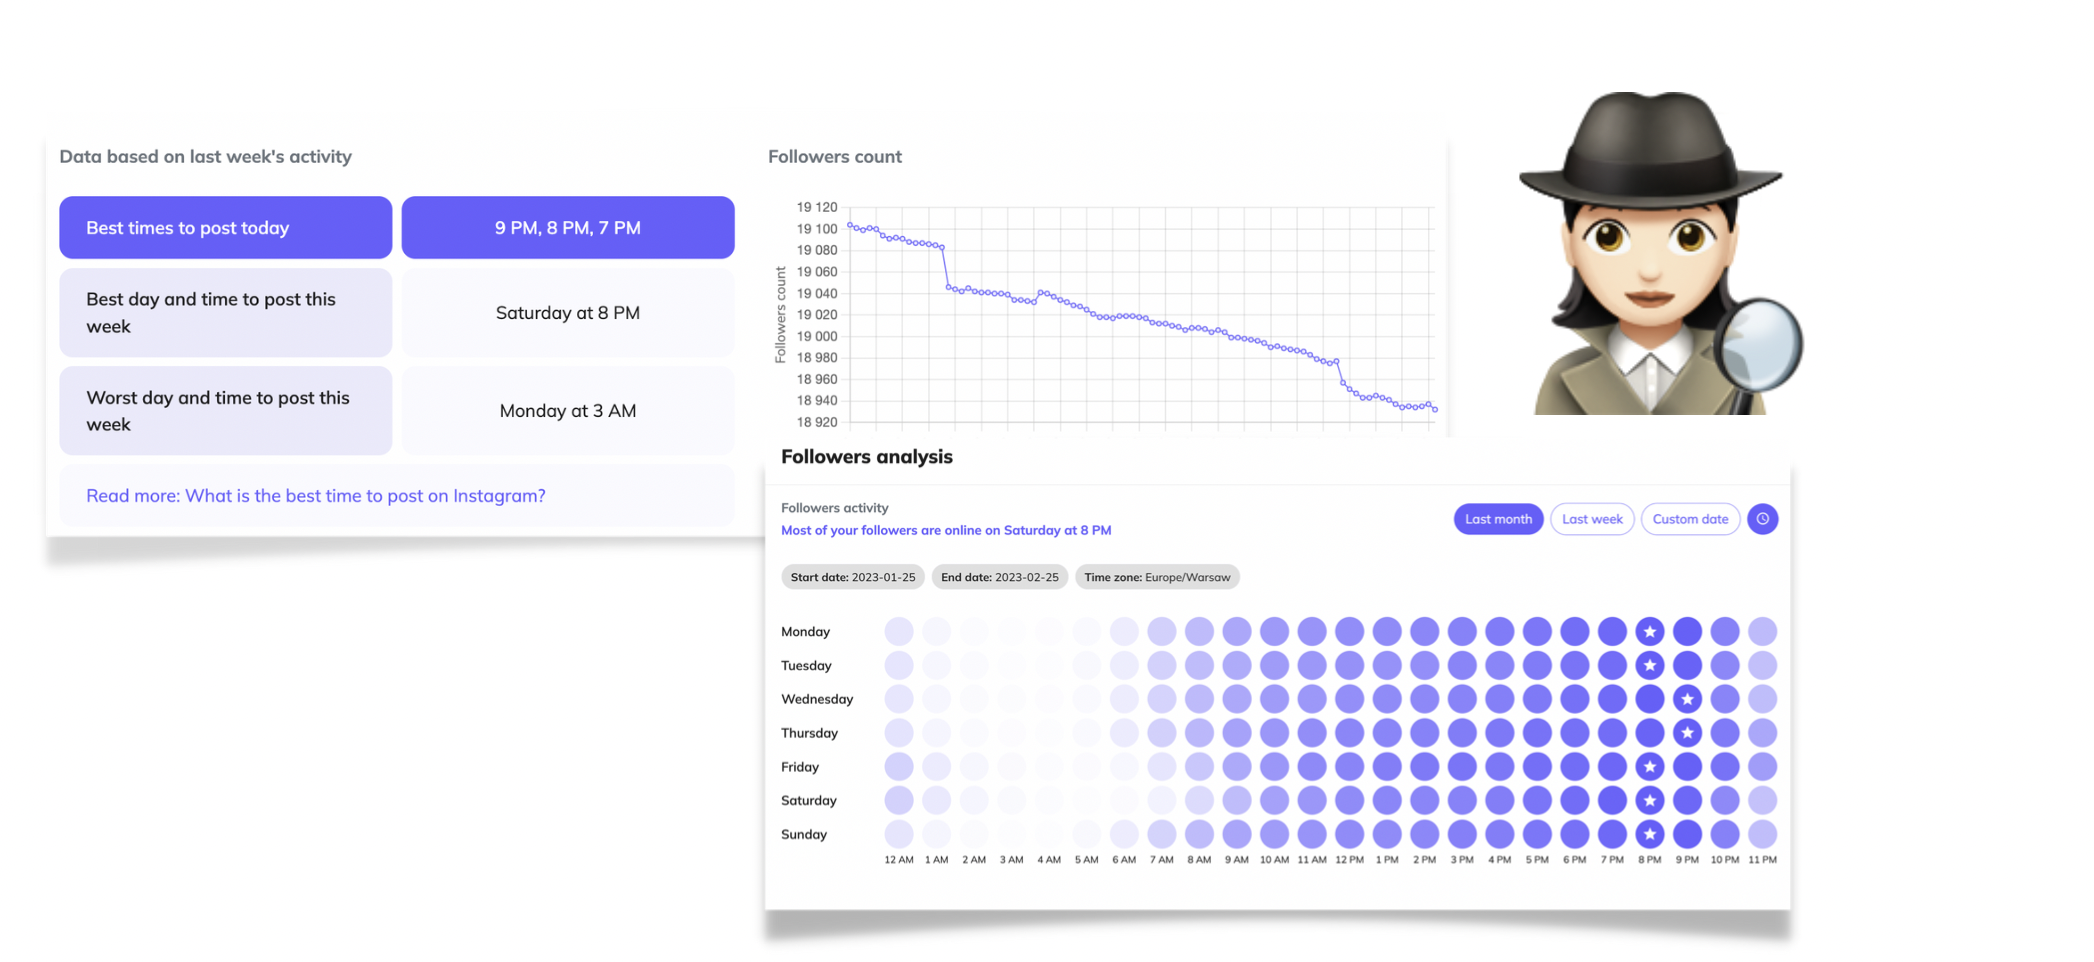Viewport: 2094px width, 962px height.
Task: Click the Sunday 11 PM activity dot
Action: 1762,834
